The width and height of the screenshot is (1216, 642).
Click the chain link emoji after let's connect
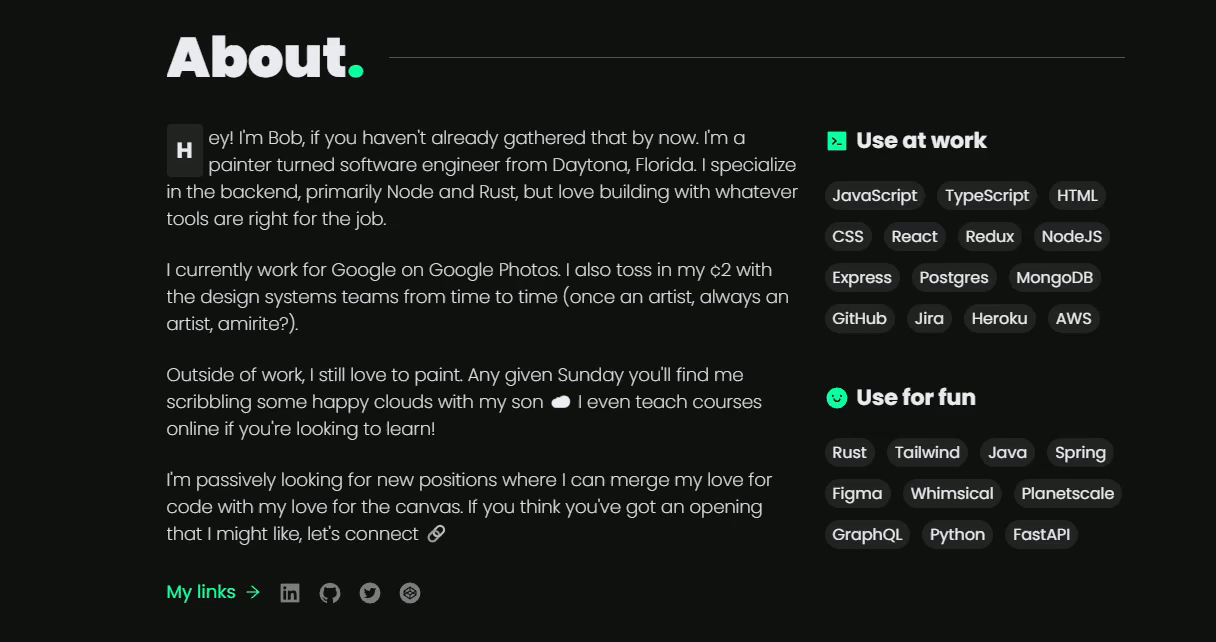(x=436, y=534)
